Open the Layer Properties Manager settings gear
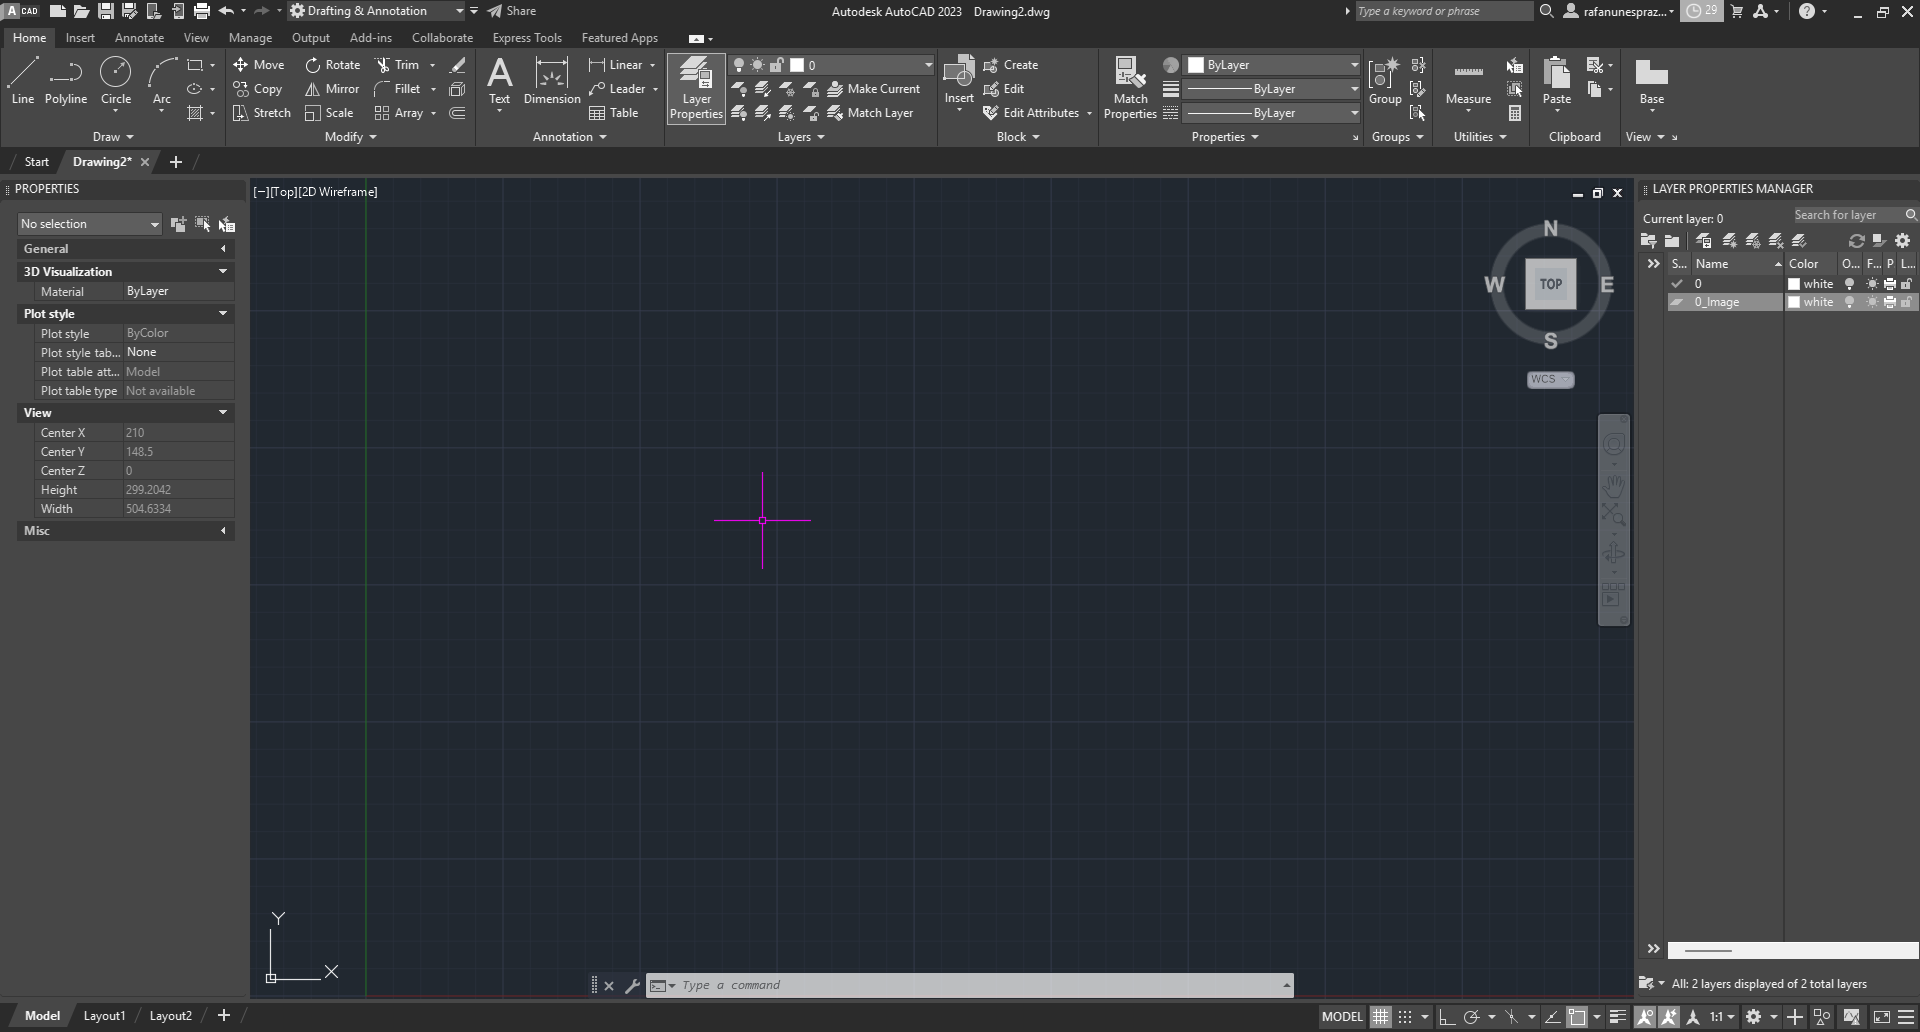The width and height of the screenshot is (1920, 1032). tap(1902, 240)
